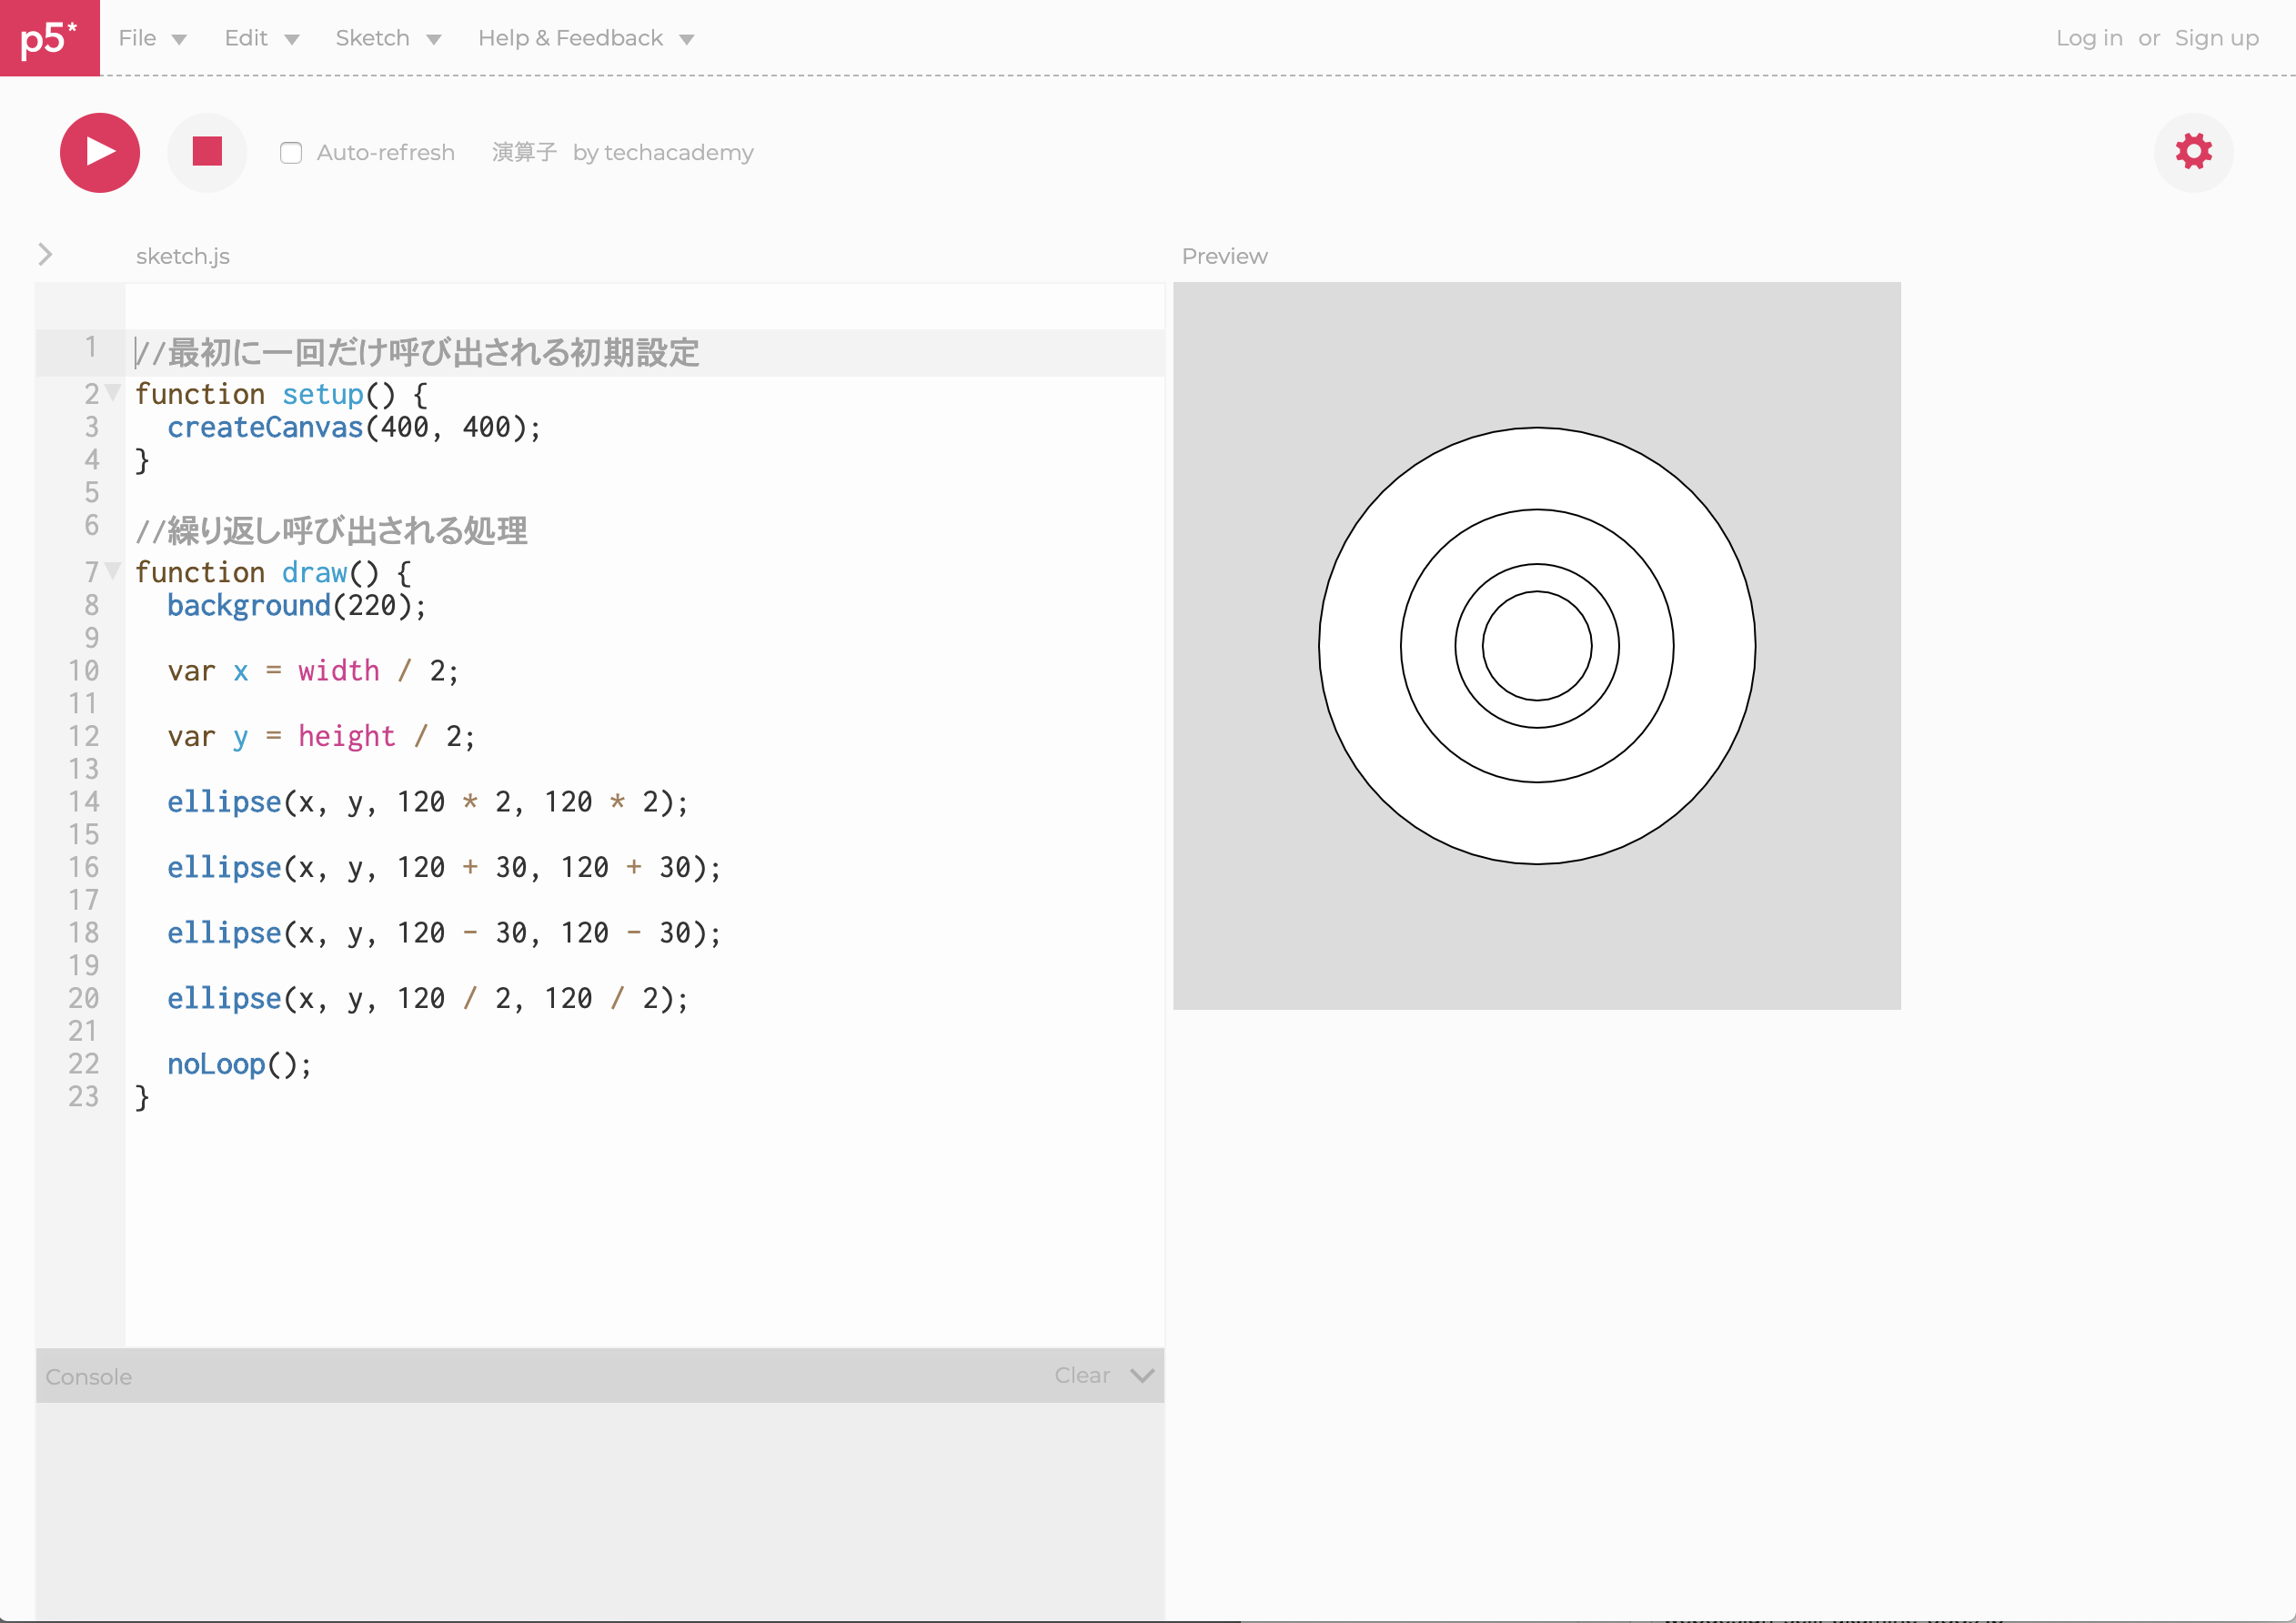Open the File menu
The image size is (2296, 1623).
(x=151, y=38)
